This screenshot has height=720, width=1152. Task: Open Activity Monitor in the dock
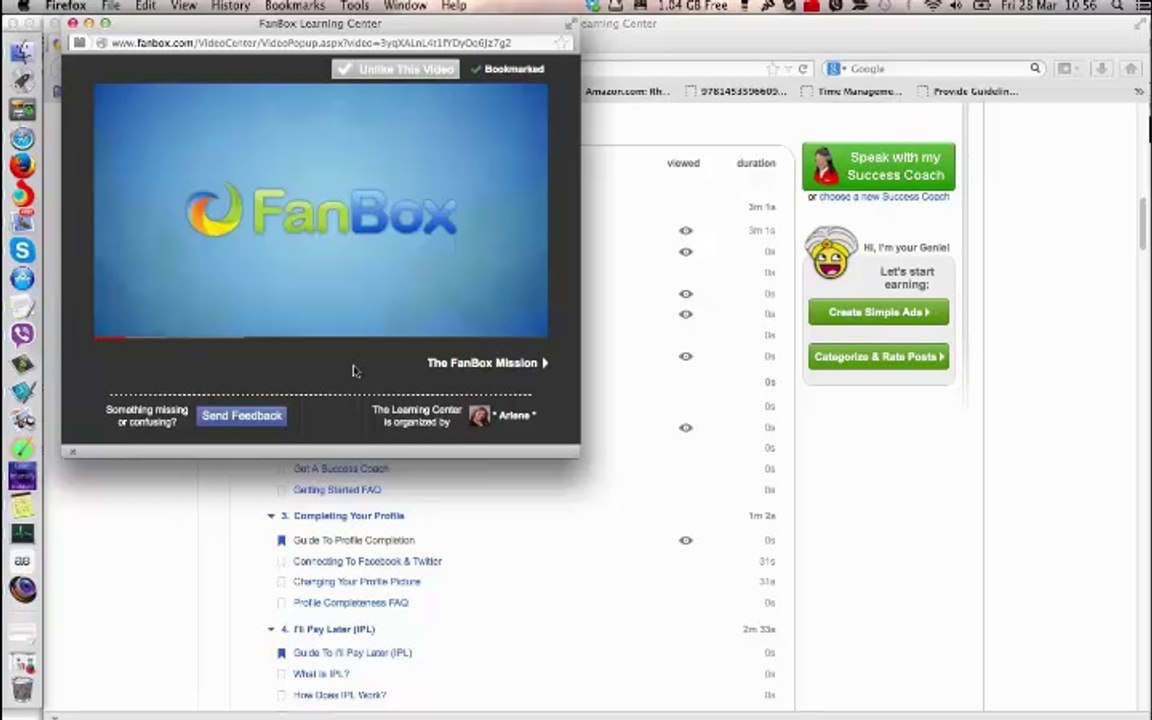coord(22,533)
